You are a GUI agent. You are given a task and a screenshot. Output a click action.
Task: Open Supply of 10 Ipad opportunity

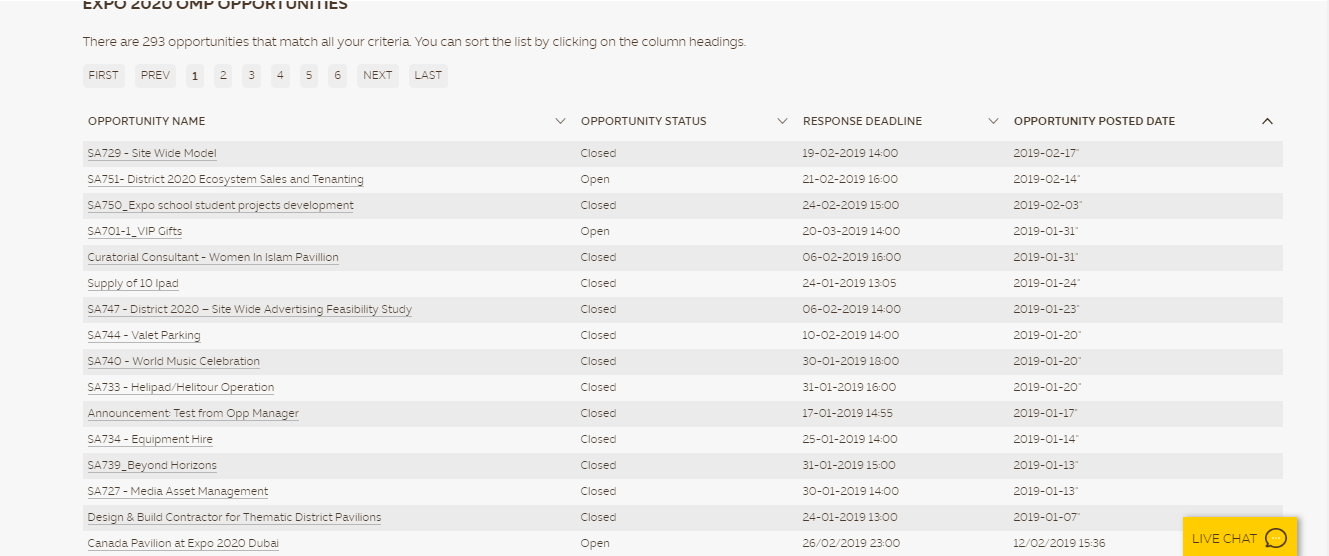(x=133, y=283)
